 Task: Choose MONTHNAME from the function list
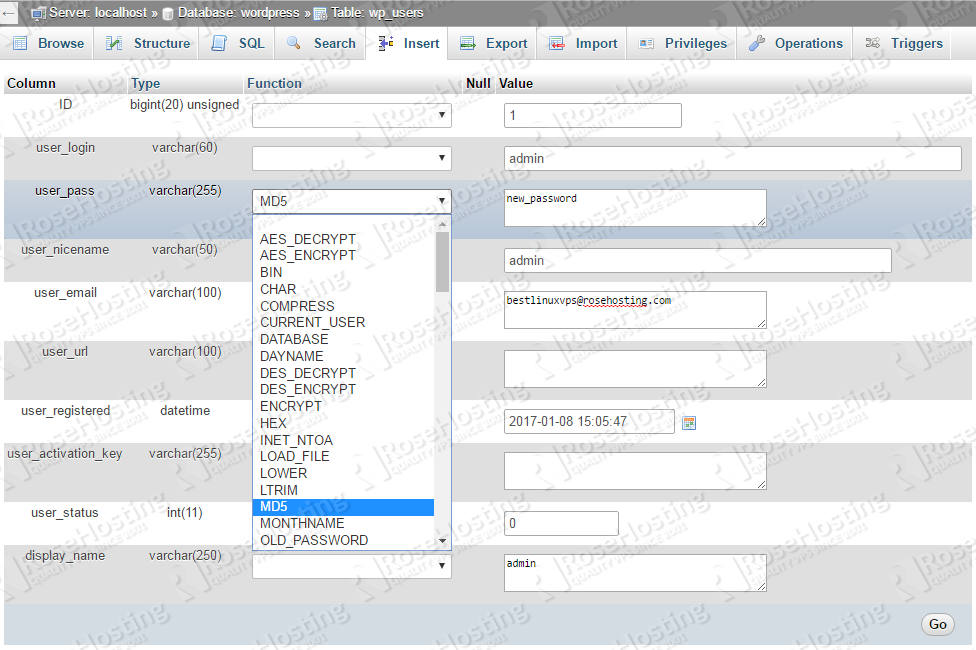click(343, 524)
